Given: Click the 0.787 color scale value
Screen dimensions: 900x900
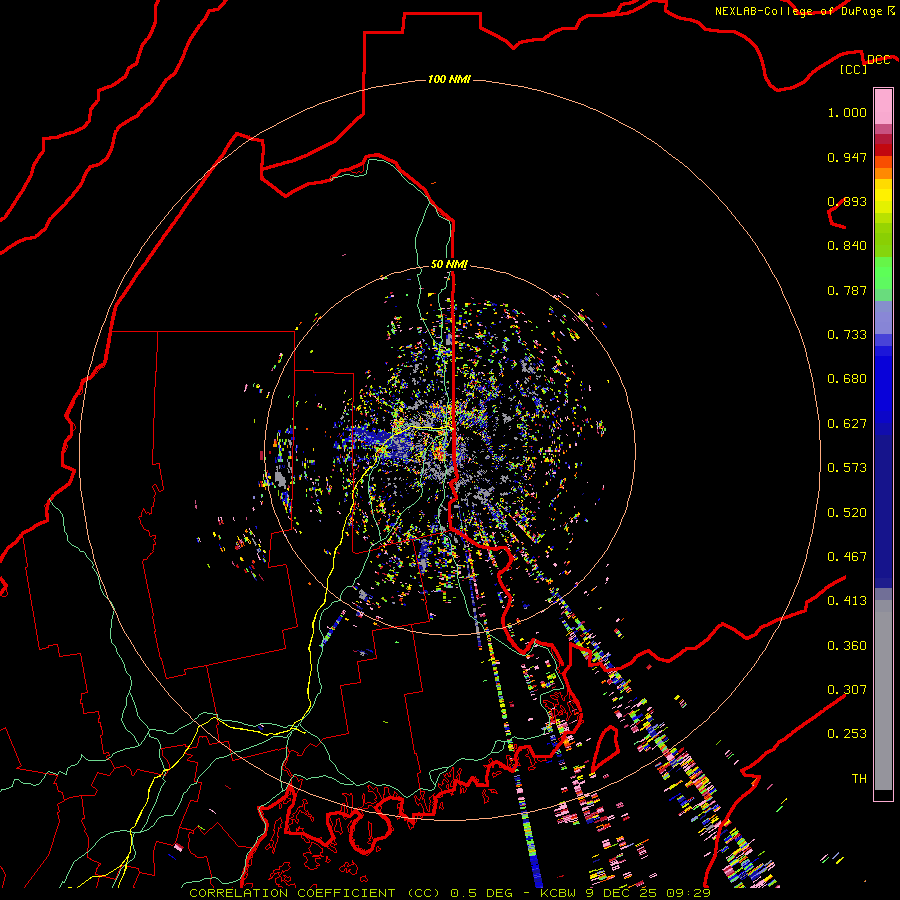Looking at the screenshot, I should 847,290.
